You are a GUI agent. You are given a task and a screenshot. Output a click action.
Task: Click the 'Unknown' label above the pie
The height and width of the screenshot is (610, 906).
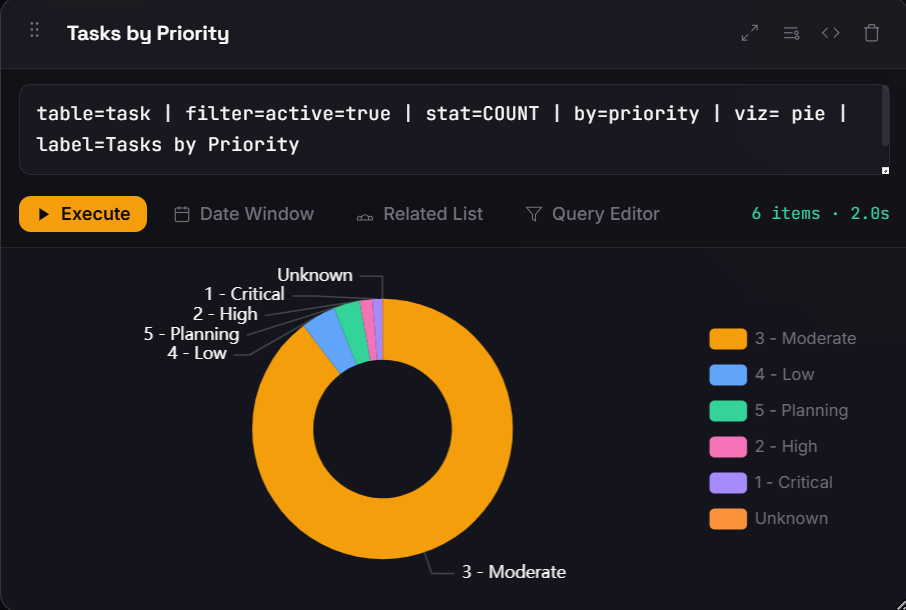click(x=315, y=275)
